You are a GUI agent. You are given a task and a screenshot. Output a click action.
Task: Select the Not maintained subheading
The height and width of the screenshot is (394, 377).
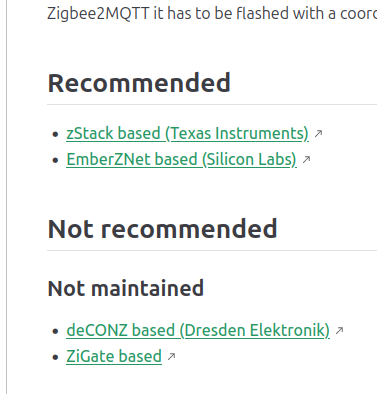[126, 288]
